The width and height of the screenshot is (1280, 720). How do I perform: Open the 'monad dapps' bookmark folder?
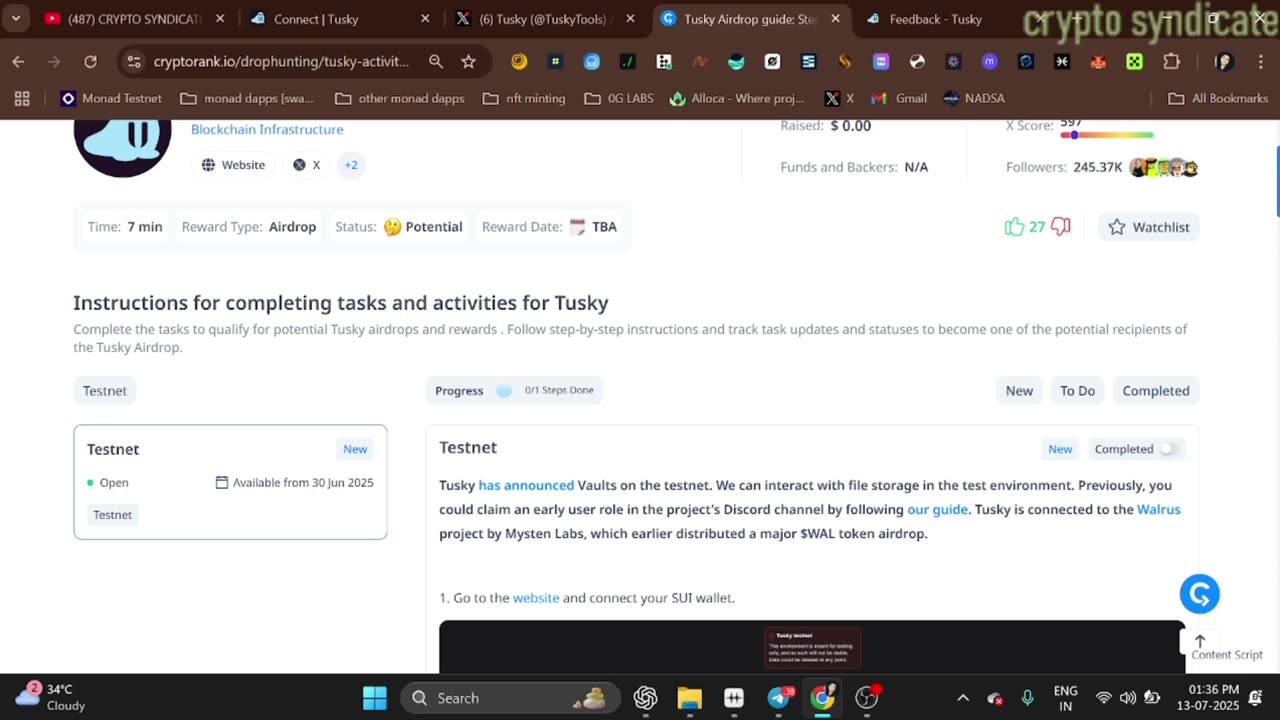(x=247, y=98)
